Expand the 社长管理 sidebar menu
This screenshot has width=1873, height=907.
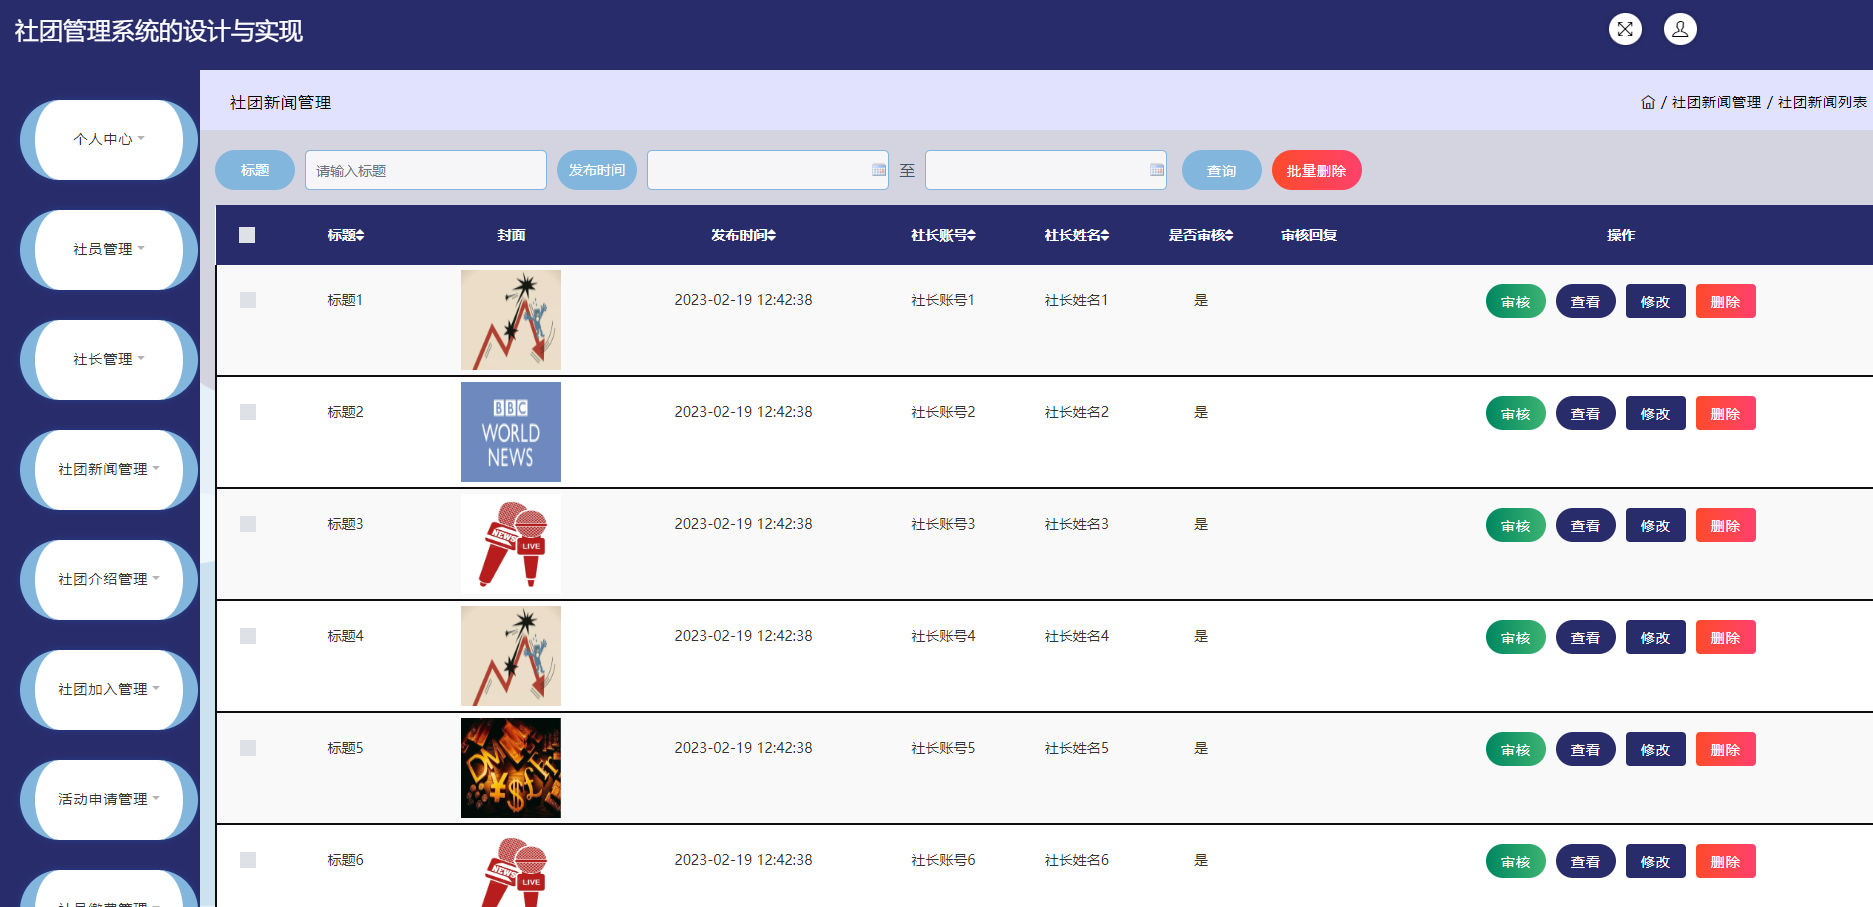(109, 360)
